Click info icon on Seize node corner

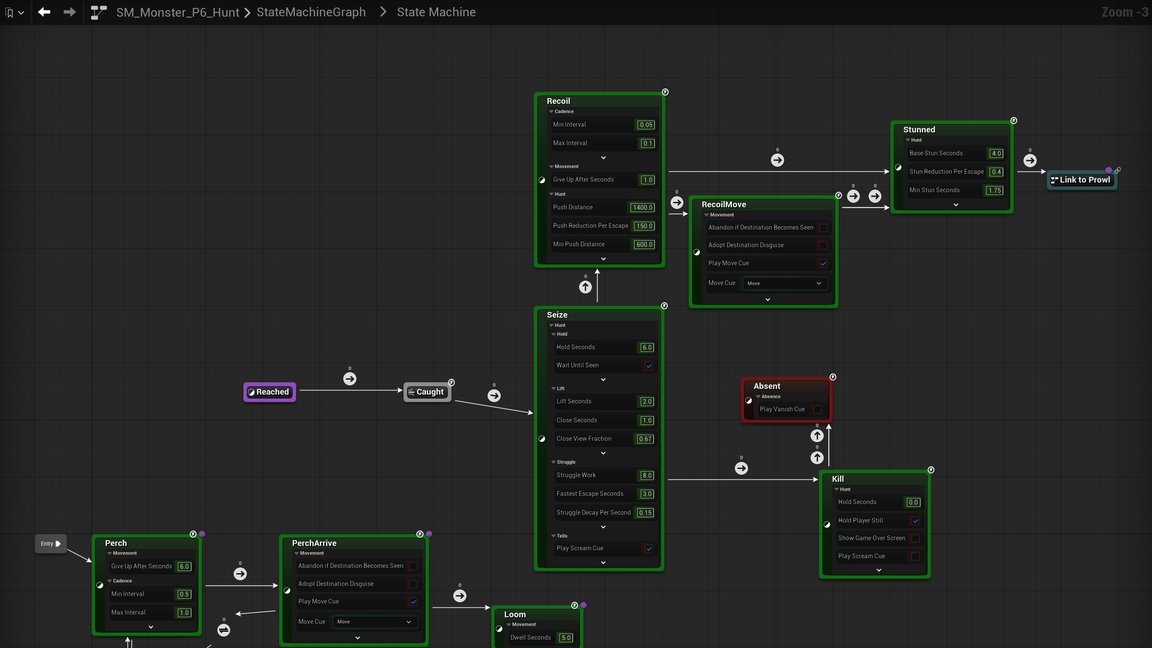tap(664, 306)
